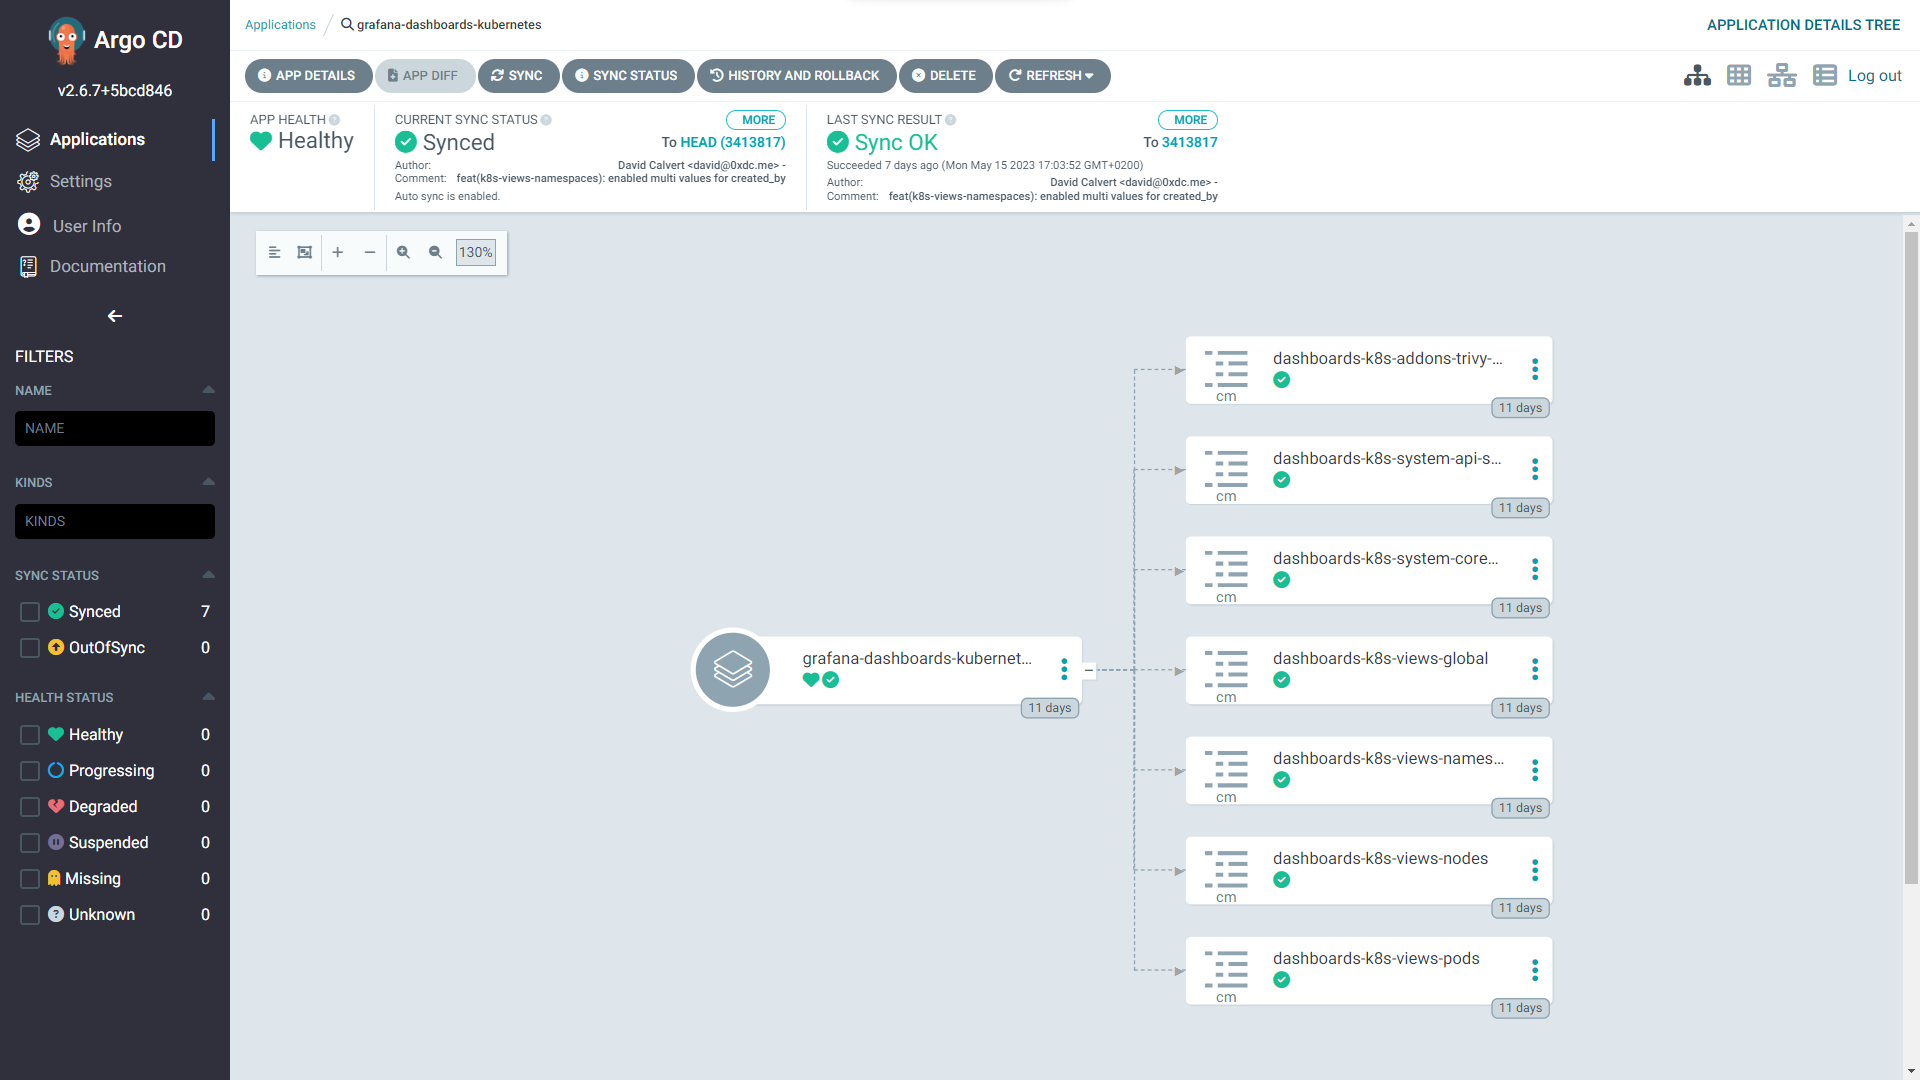The image size is (1920, 1080).
Task: Click the plus expand-all icon in zoom toolbar
Action: 338,253
